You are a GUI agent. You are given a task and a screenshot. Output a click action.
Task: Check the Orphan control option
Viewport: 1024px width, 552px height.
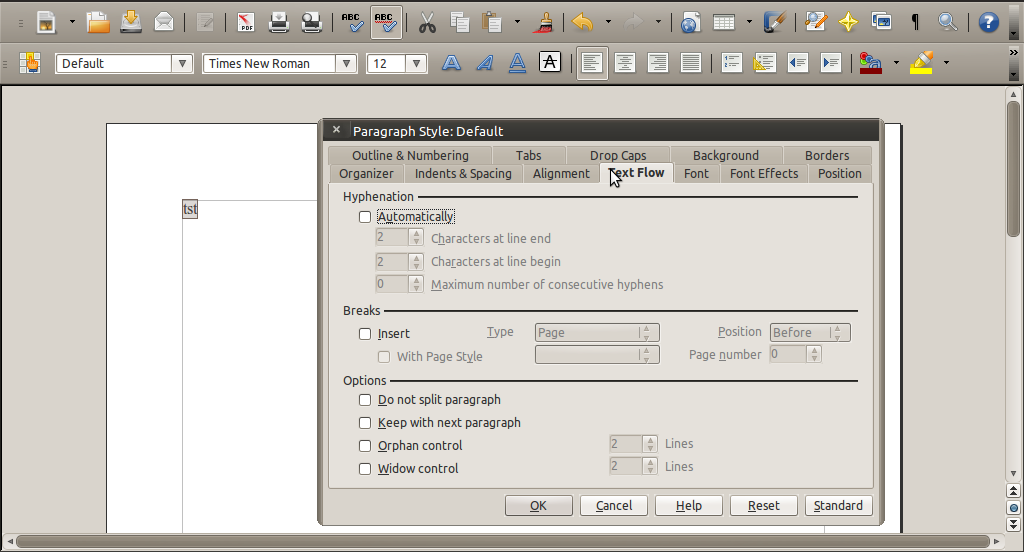(365, 446)
